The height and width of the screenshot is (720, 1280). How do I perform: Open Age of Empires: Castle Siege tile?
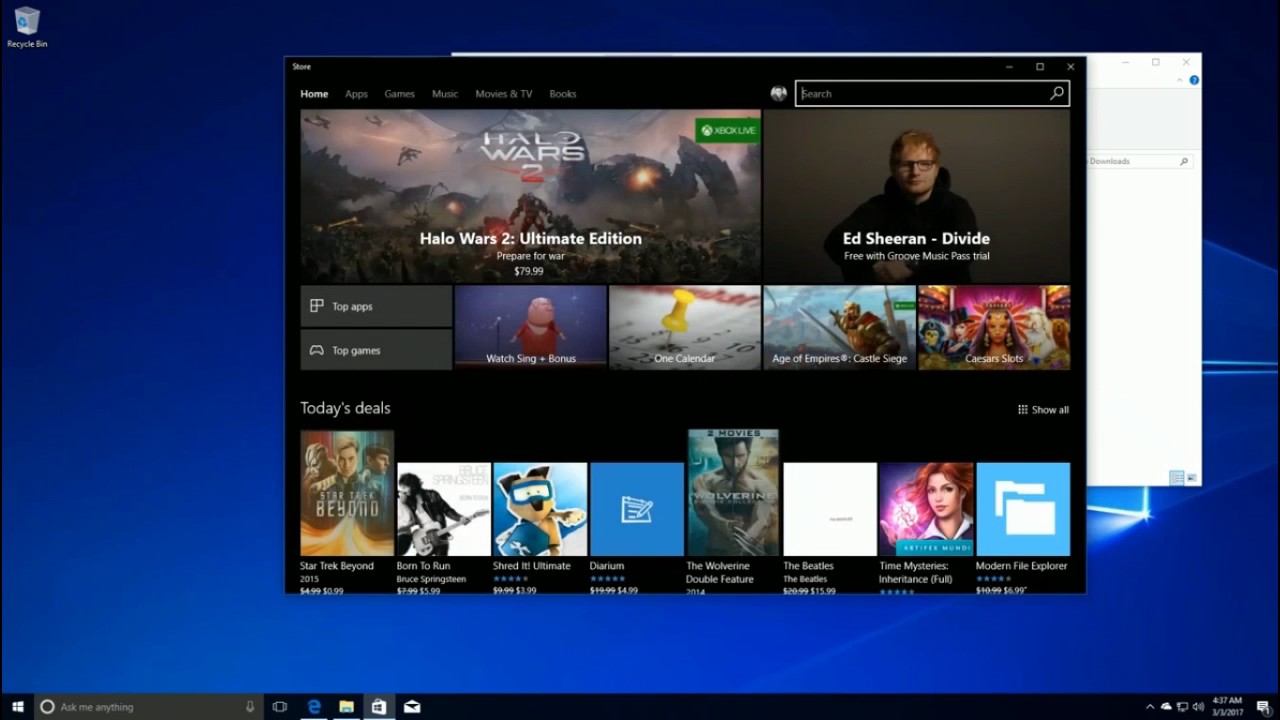(x=839, y=328)
